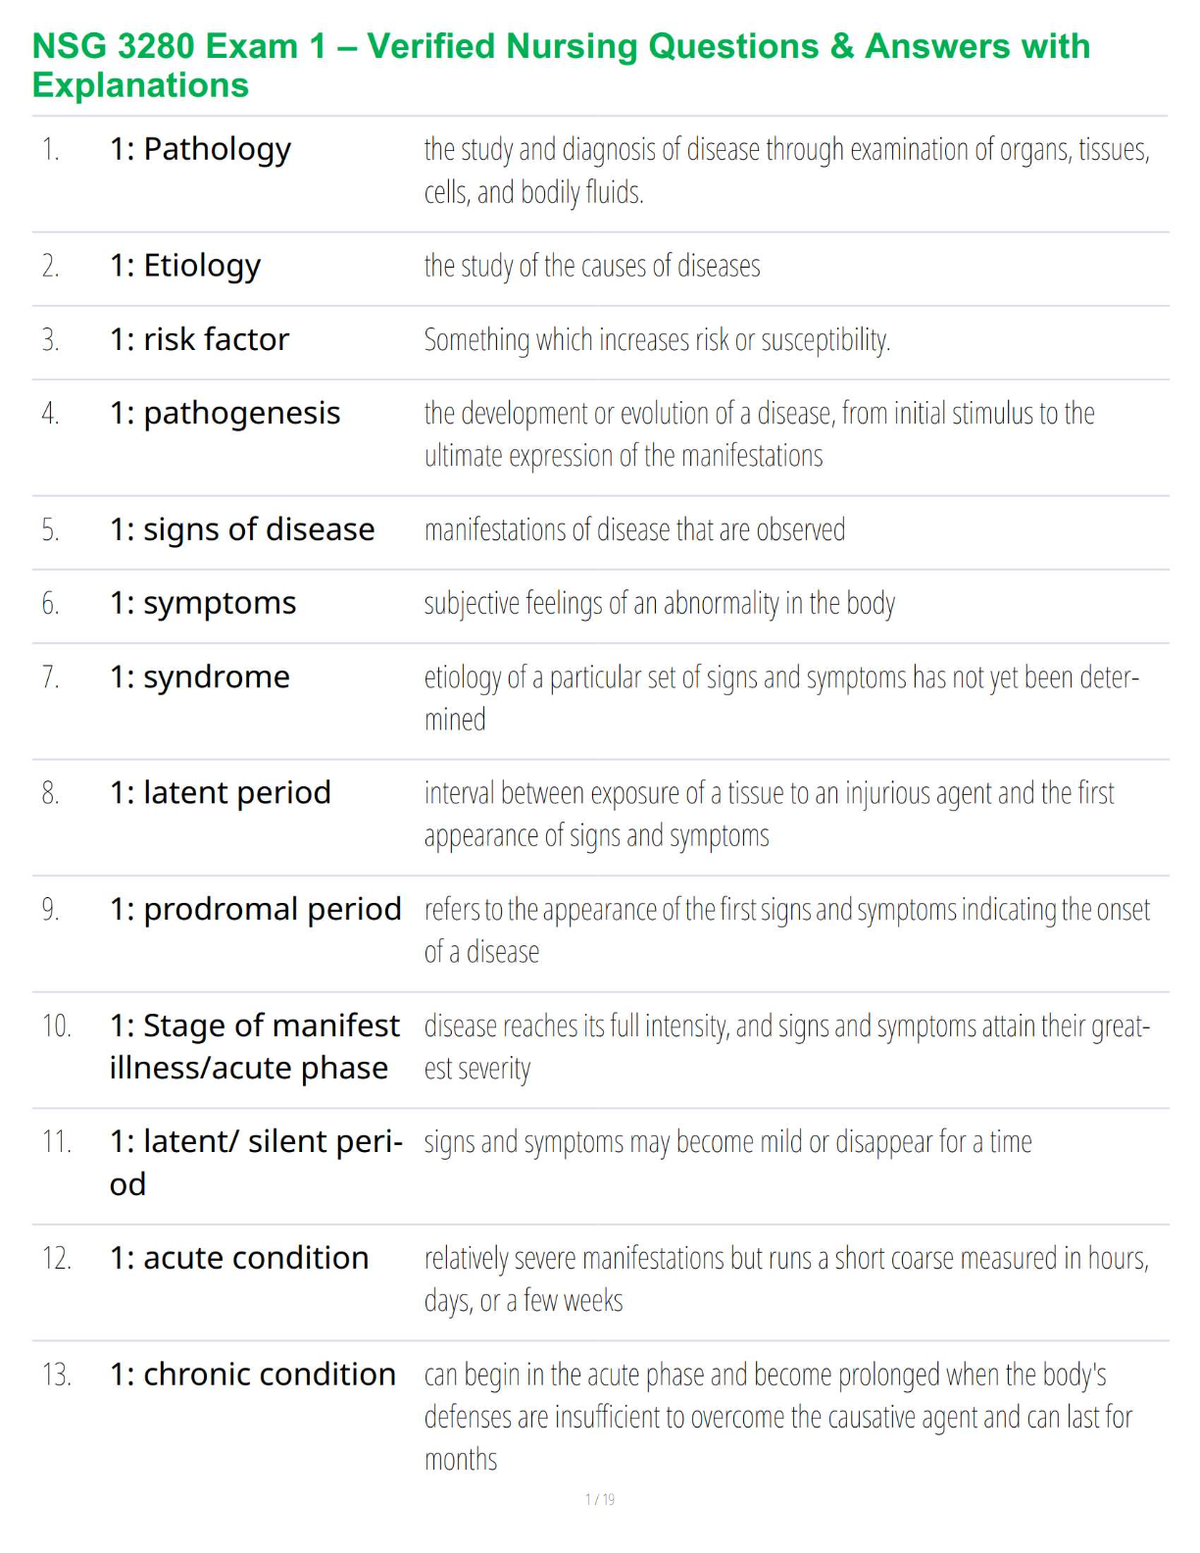
Task: Select the term '1: Pathology'
Action: point(200,149)
